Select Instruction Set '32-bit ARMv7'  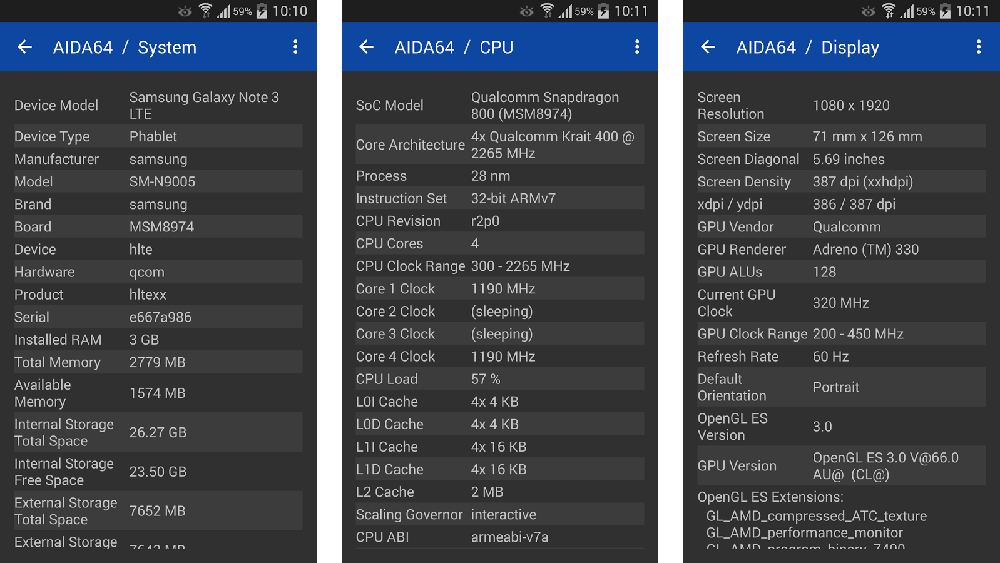513,198
